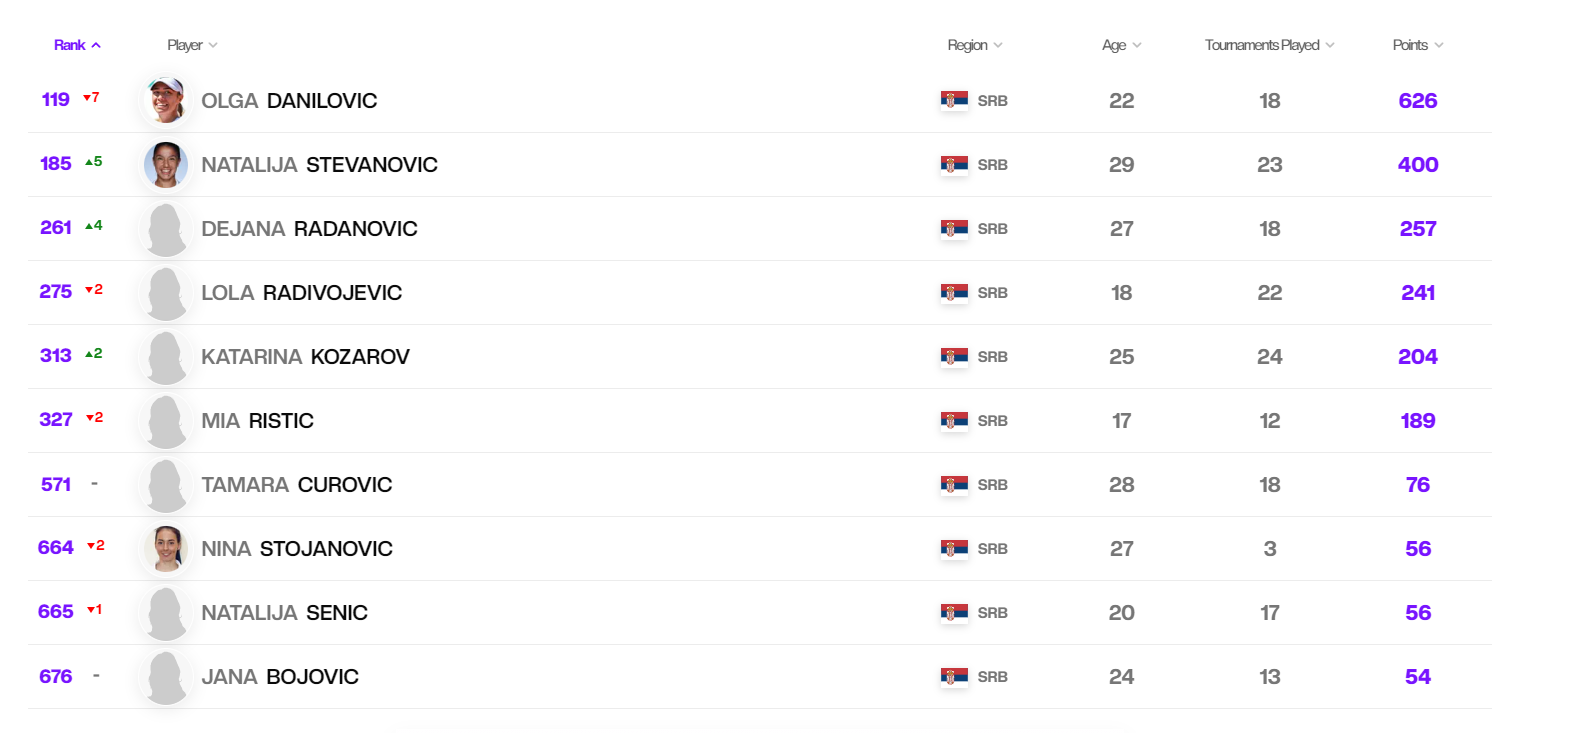The image size is (1589, 733).
Task: Click the placeholder avatar for Lola Radivojevic
Action: [166, 293]
